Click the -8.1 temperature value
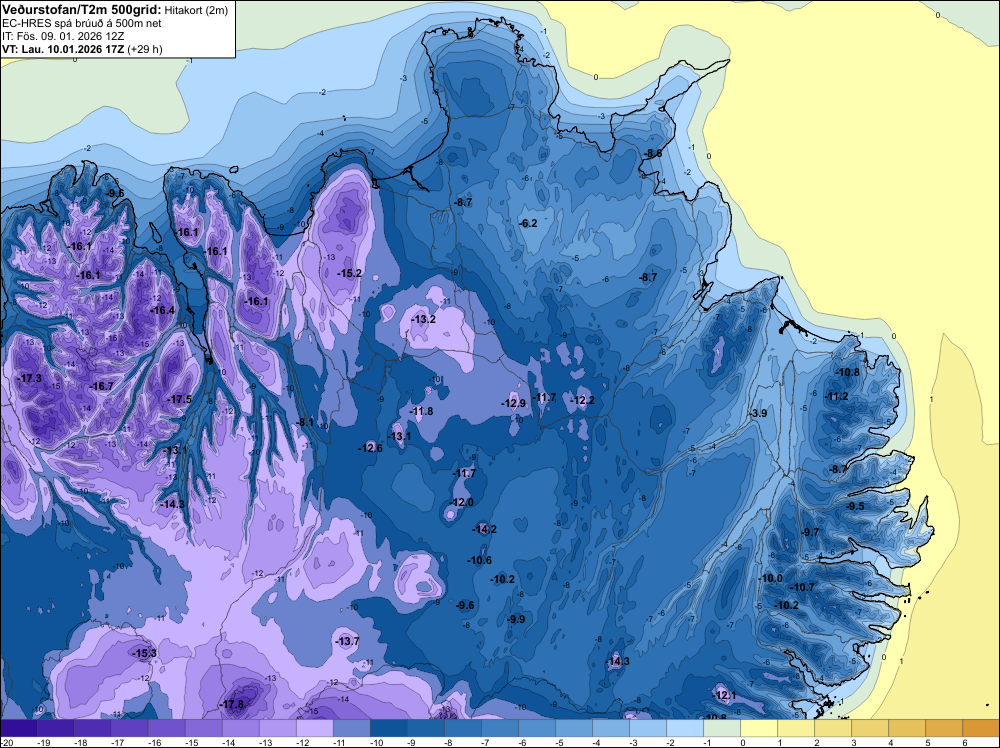Screen dimensions: 1000x748 (x=305, y=422)
